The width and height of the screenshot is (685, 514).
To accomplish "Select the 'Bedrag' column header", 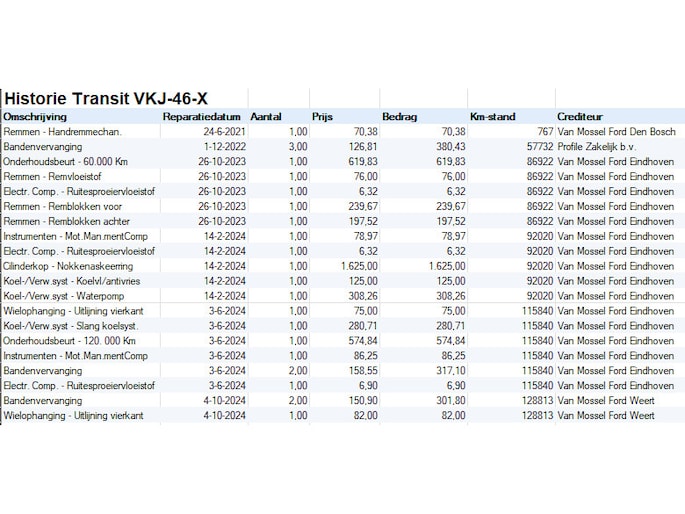I will tap(399, 117).
